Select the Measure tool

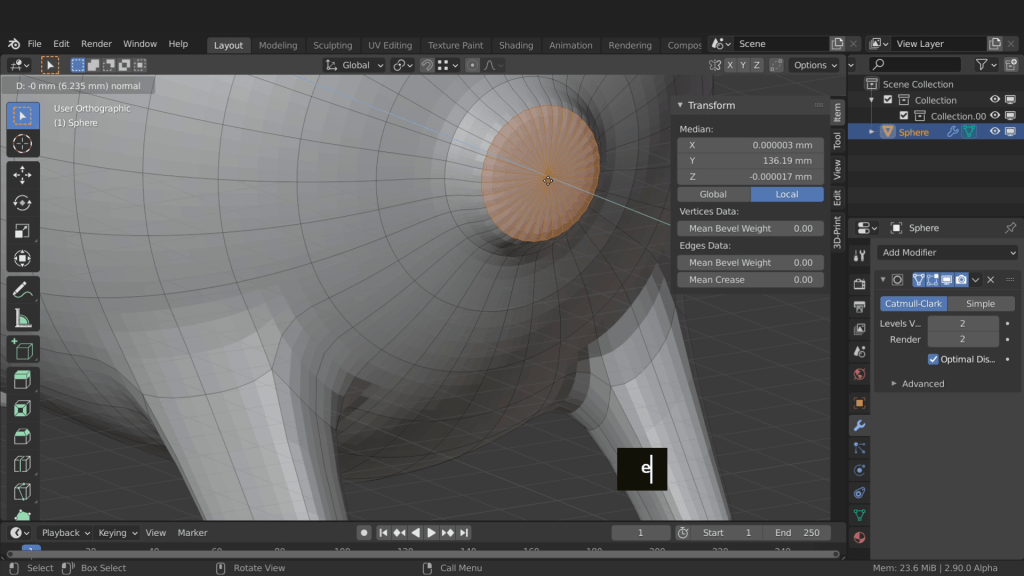pos(23,318)
